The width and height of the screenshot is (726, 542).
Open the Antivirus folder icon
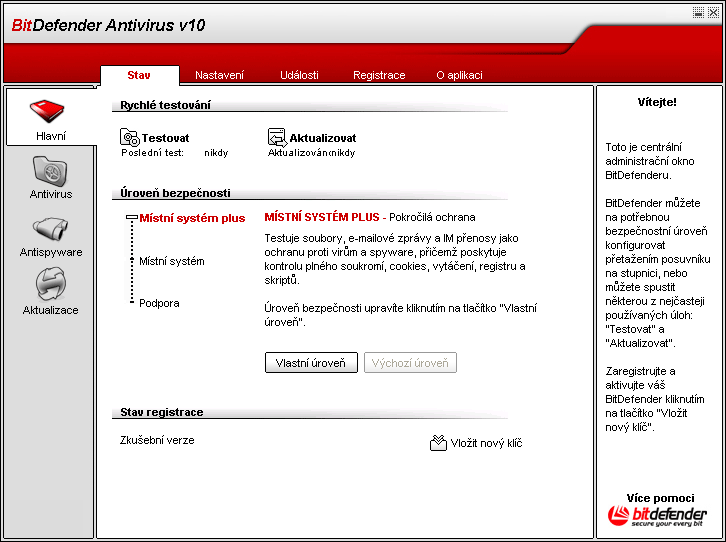[x=50, y=171]
